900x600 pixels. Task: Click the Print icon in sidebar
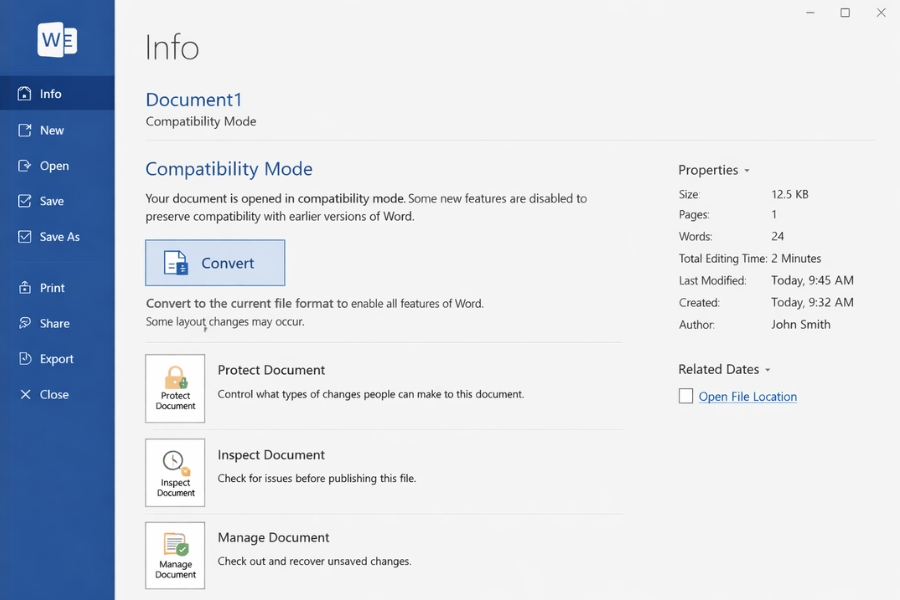[x=25, y=288]
